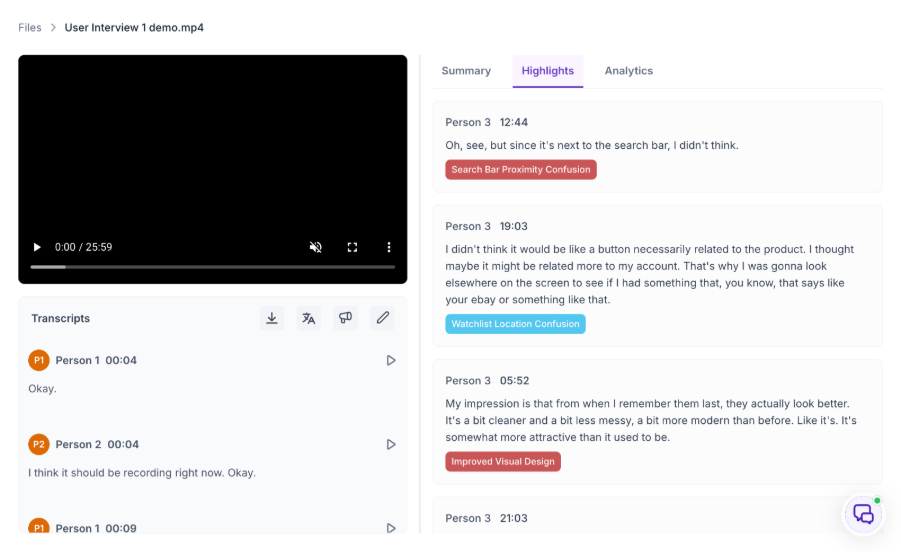Open the chat support widget

(x=863, y=514)
